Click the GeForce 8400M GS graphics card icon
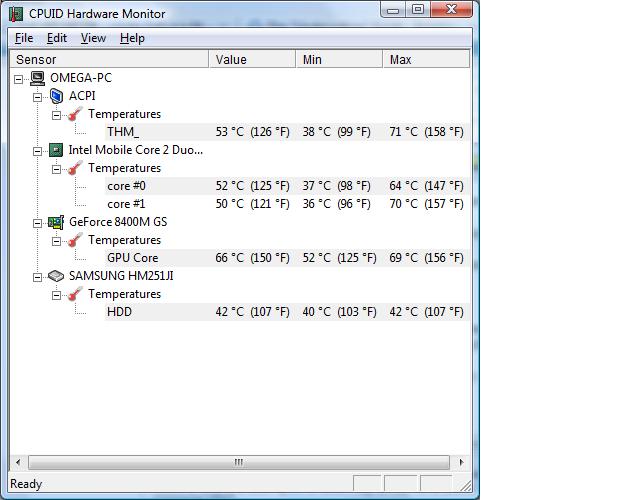Viewport: 640px width, 500px height. click(x=56, y=222)
